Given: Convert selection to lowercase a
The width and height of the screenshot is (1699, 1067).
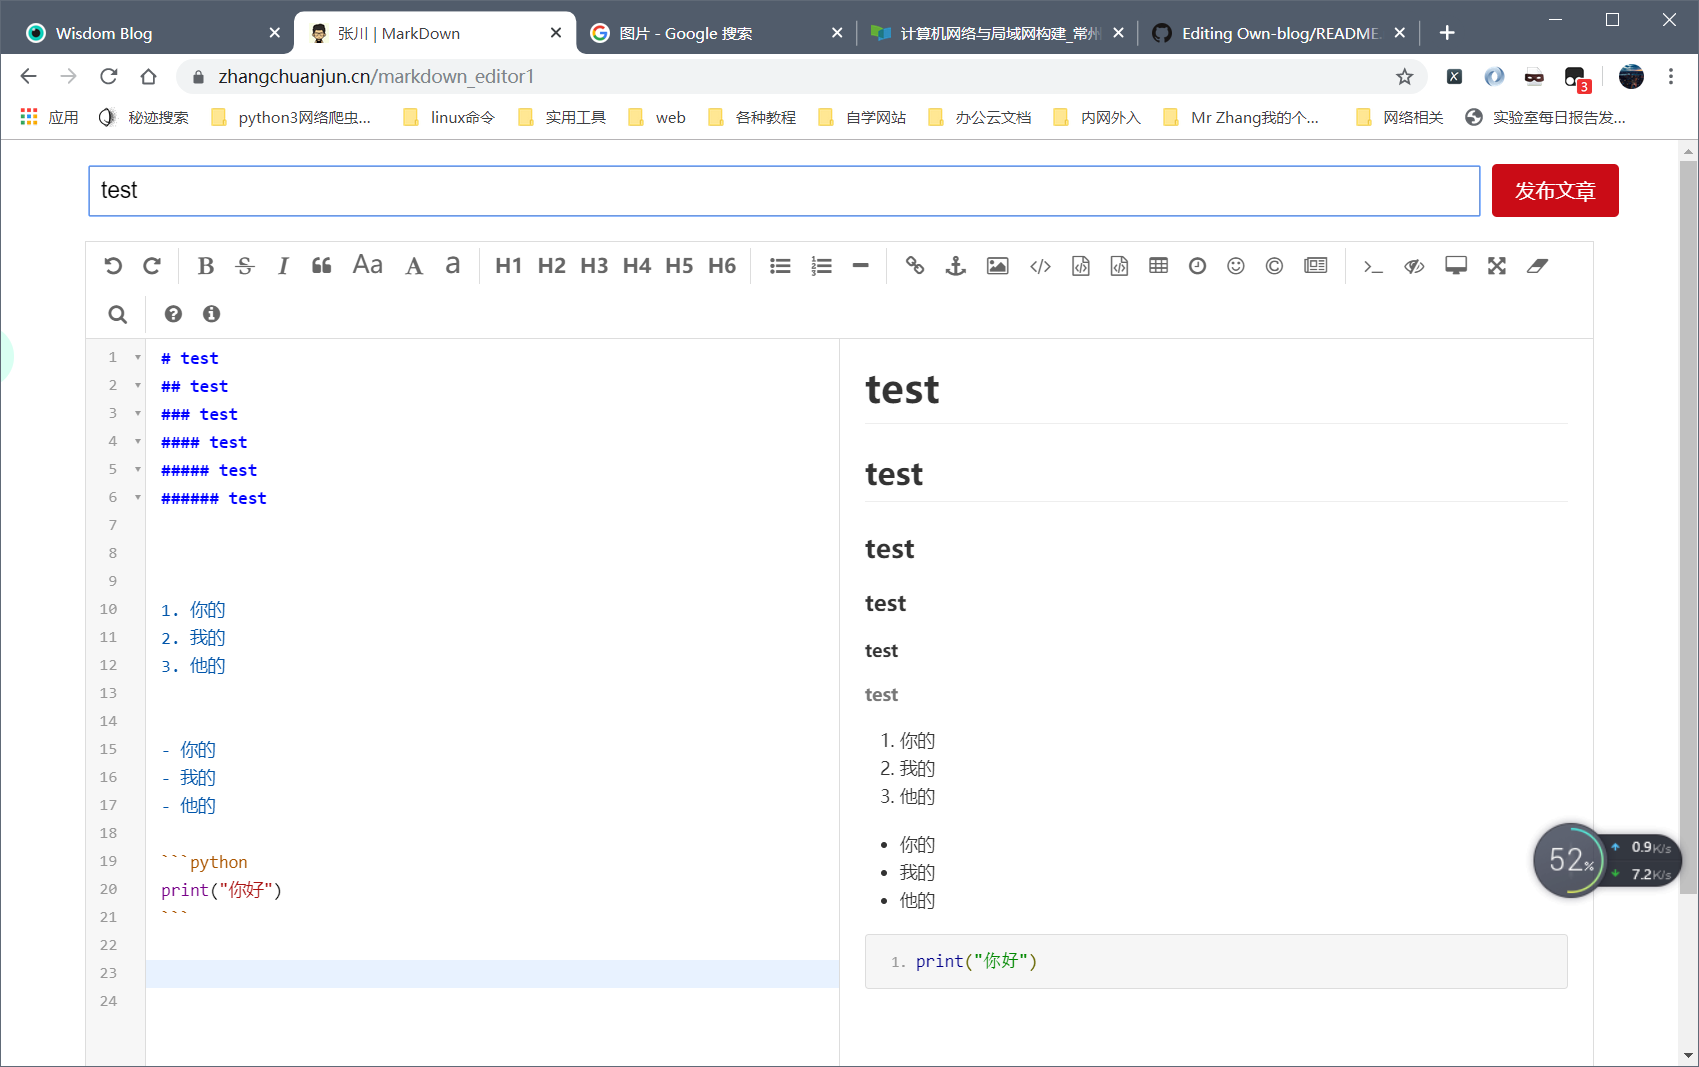Looking at the screenshot, I should [x=453, y=265].
